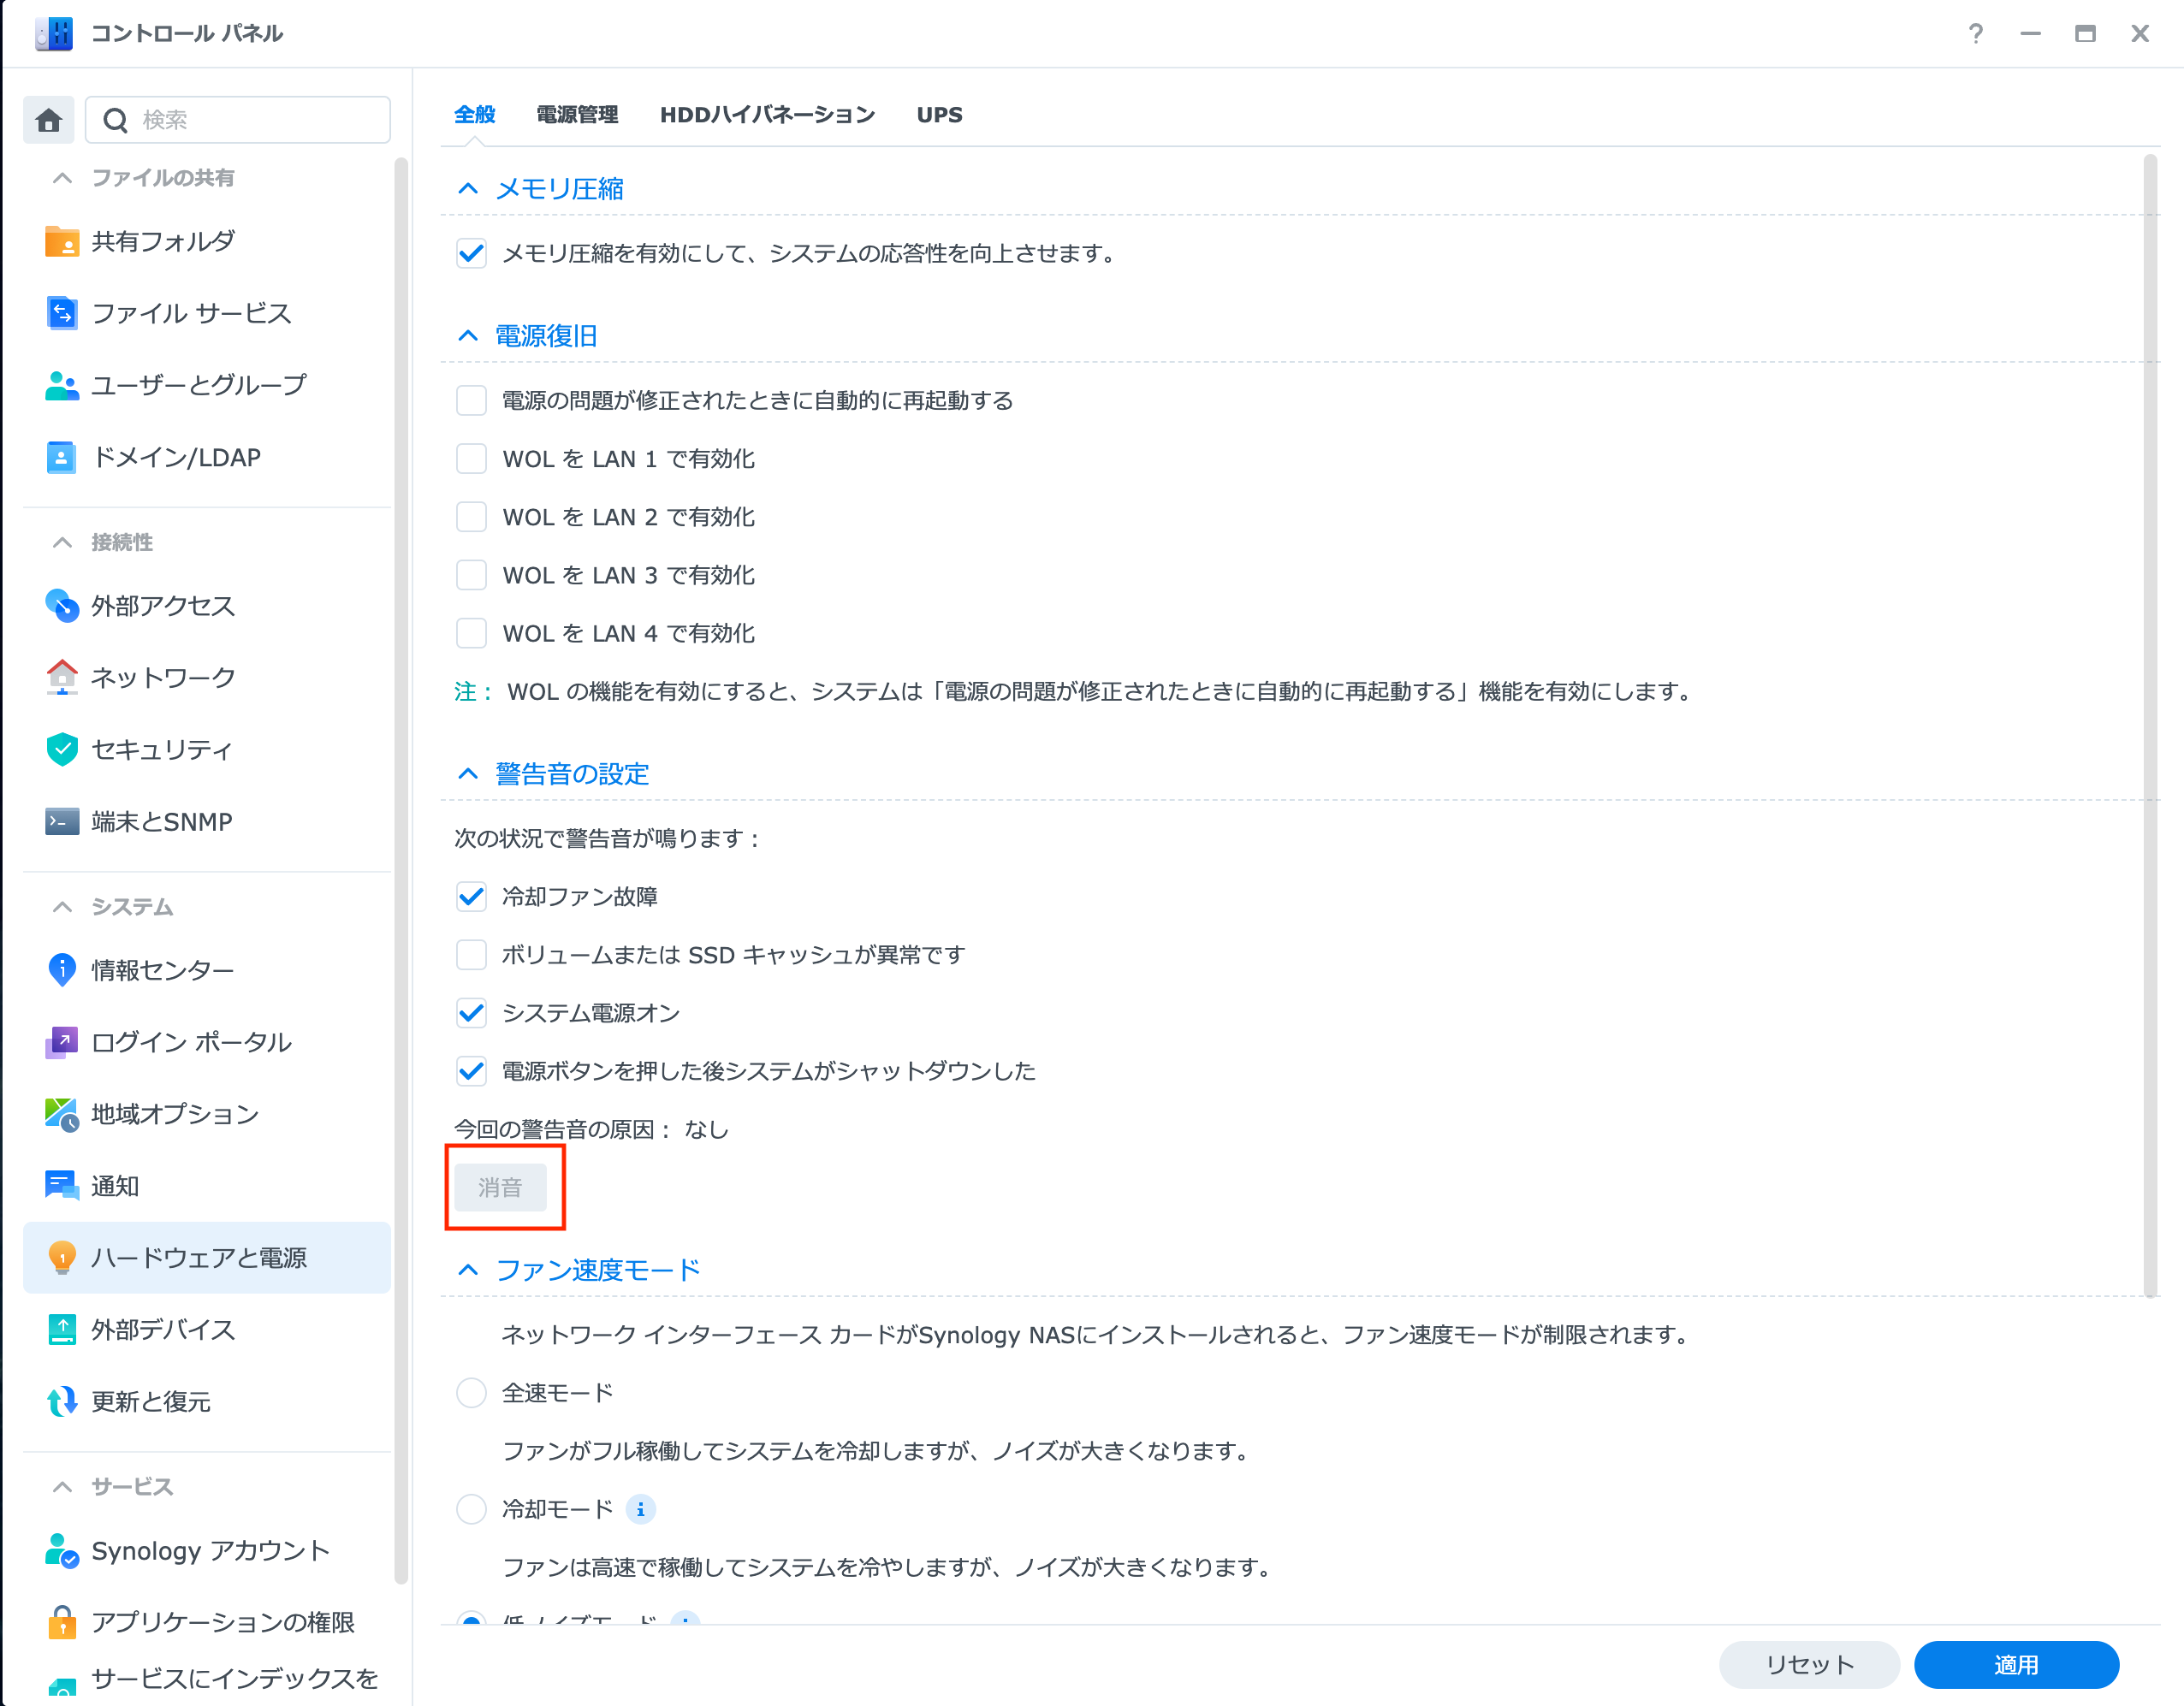2184x1706 pixels.
Task: Open セキュリティ shield icon
Action: [62, 749]
